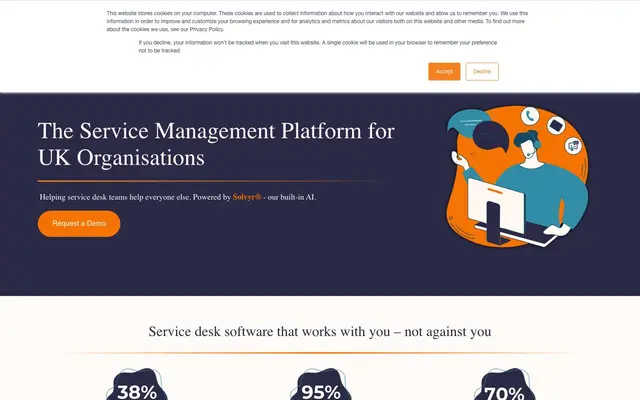Screen dimensions: 640x400
Task: Click the text "Service desk software that works with you"
Action: pos(269,331)
